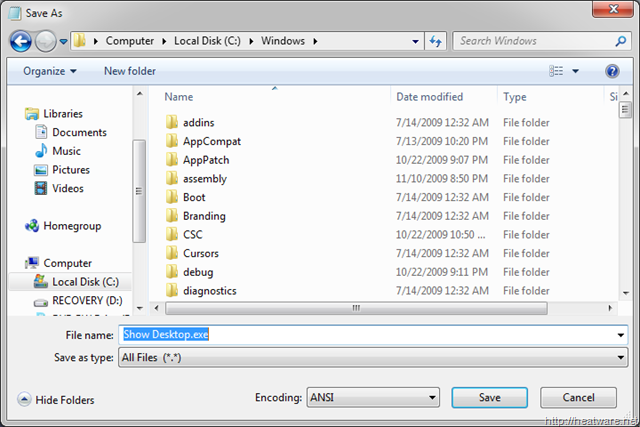Click the Back navigation arrow button
Viewport: 640px width, 427px height.
tap(20, 41)
